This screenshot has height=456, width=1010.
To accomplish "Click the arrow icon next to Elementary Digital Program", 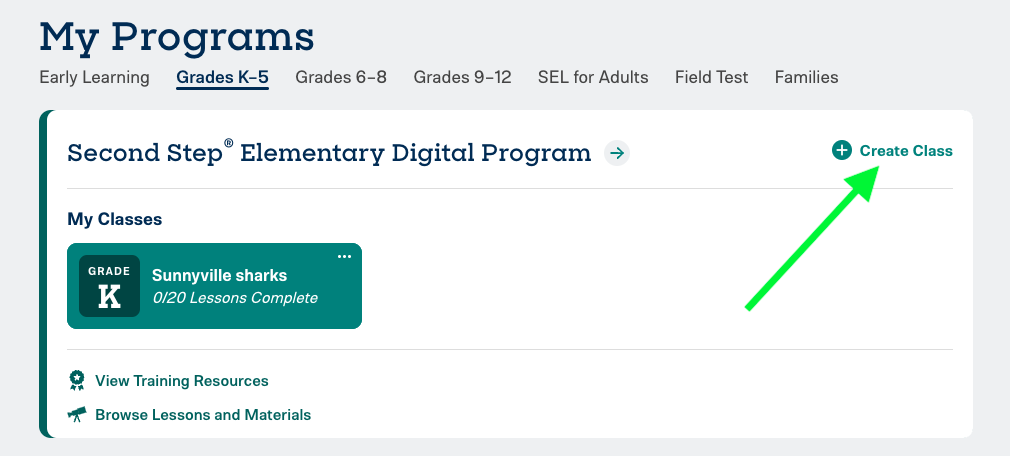I will click(x=617, y=153).
